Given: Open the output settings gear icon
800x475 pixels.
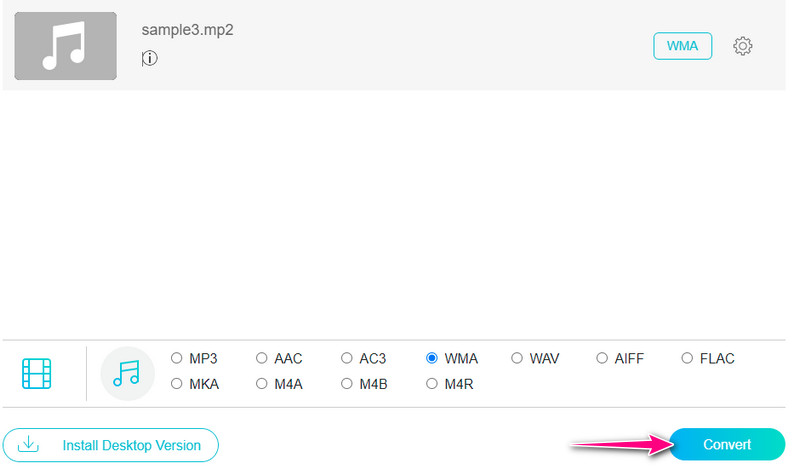Looking at the screenshot, I should pyautogui.click(x=742, y=46).
